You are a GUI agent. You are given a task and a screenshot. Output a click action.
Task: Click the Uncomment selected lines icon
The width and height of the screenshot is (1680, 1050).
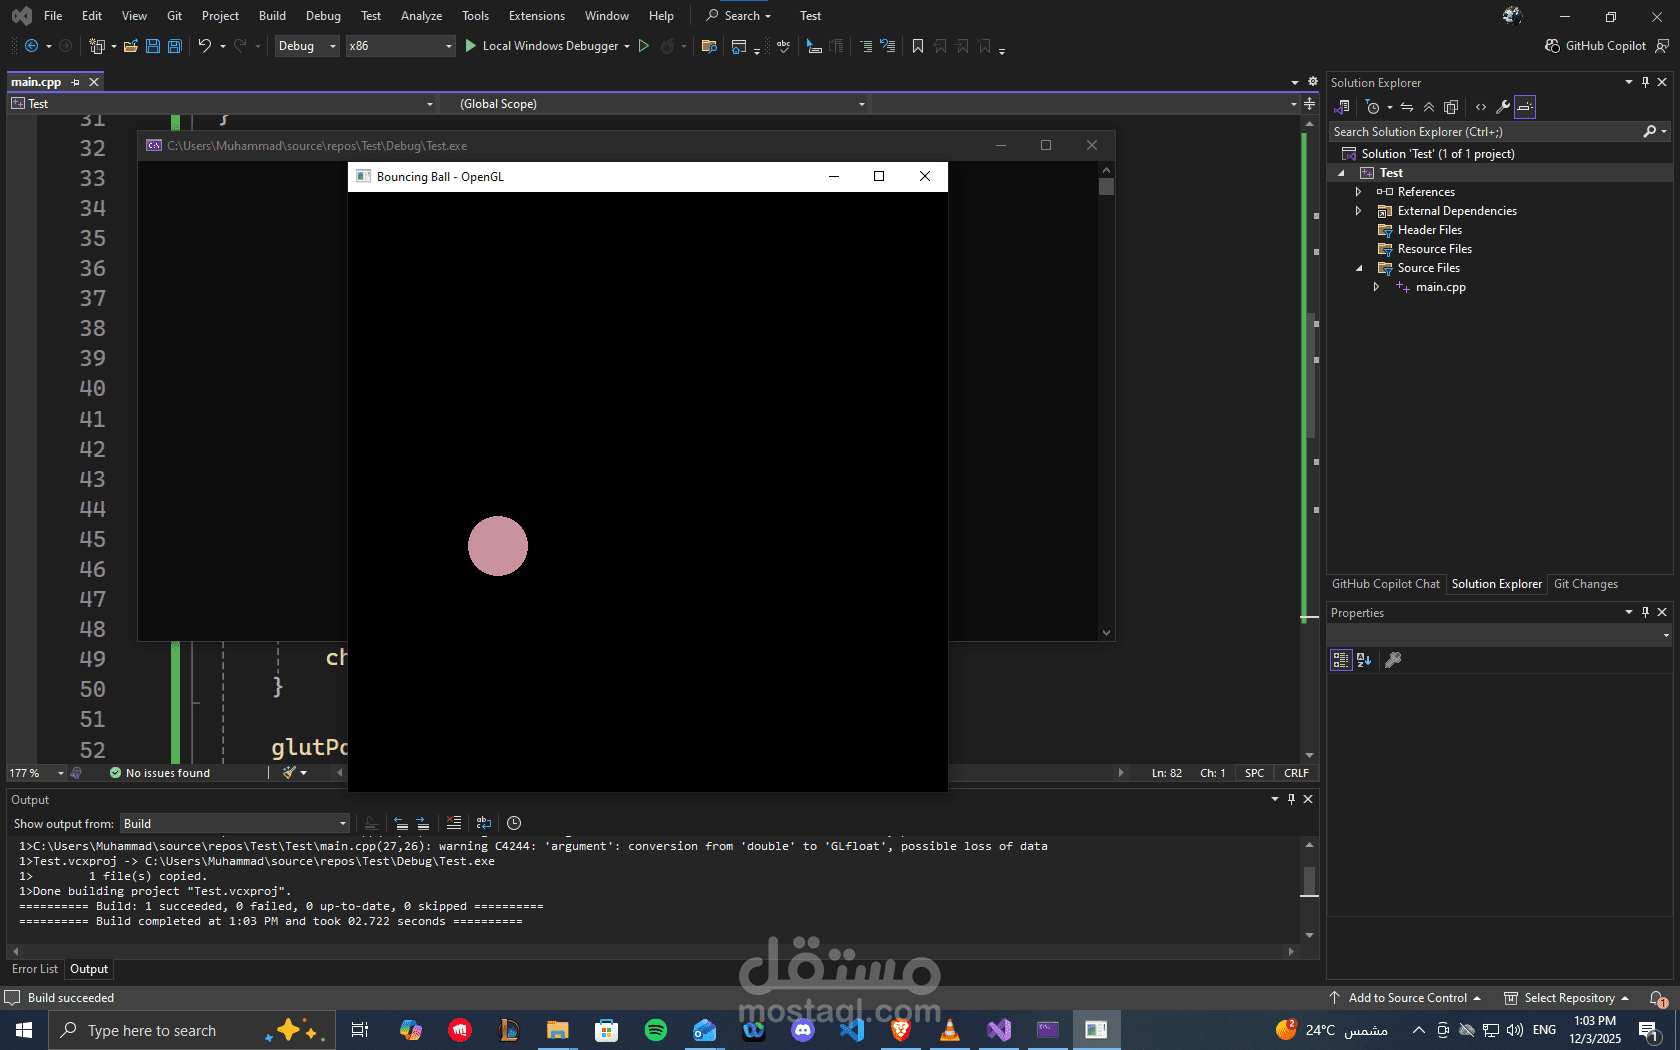point(888,46)
